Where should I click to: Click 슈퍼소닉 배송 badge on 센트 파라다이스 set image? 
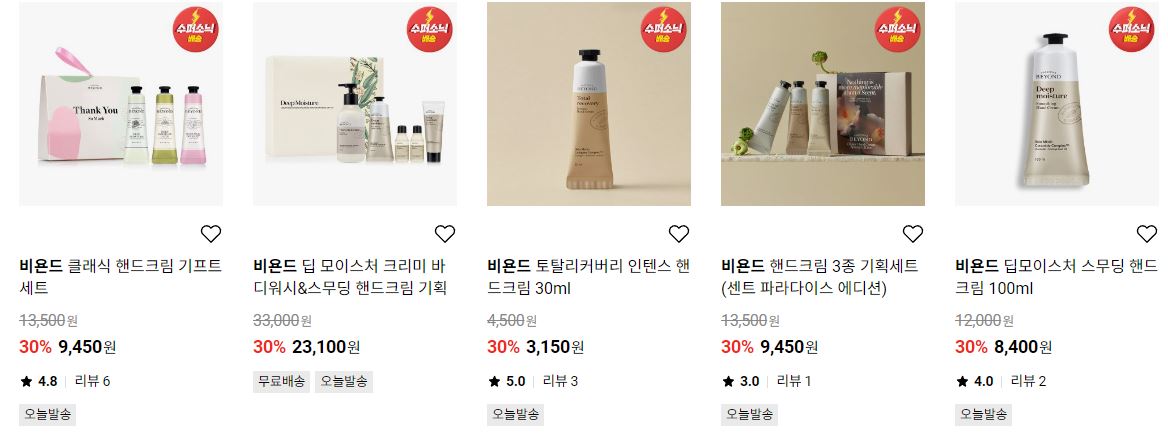point(898,29)
